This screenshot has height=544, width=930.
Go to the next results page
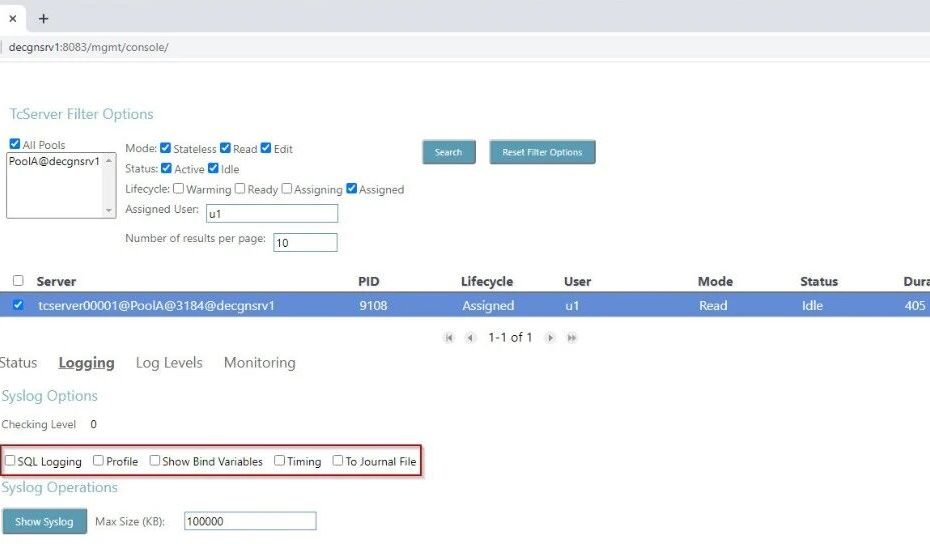coord(550,338)
